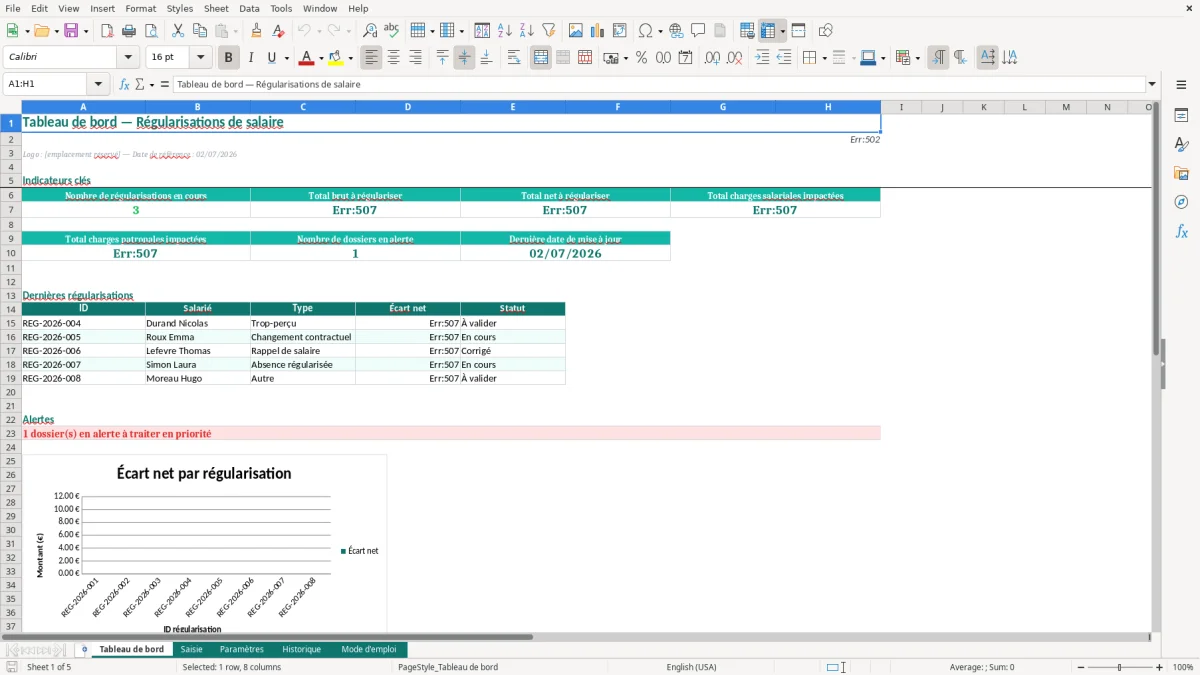Apply yellow background color swatch
Viewport: 1200px width, 675px height.
(336, 58)
